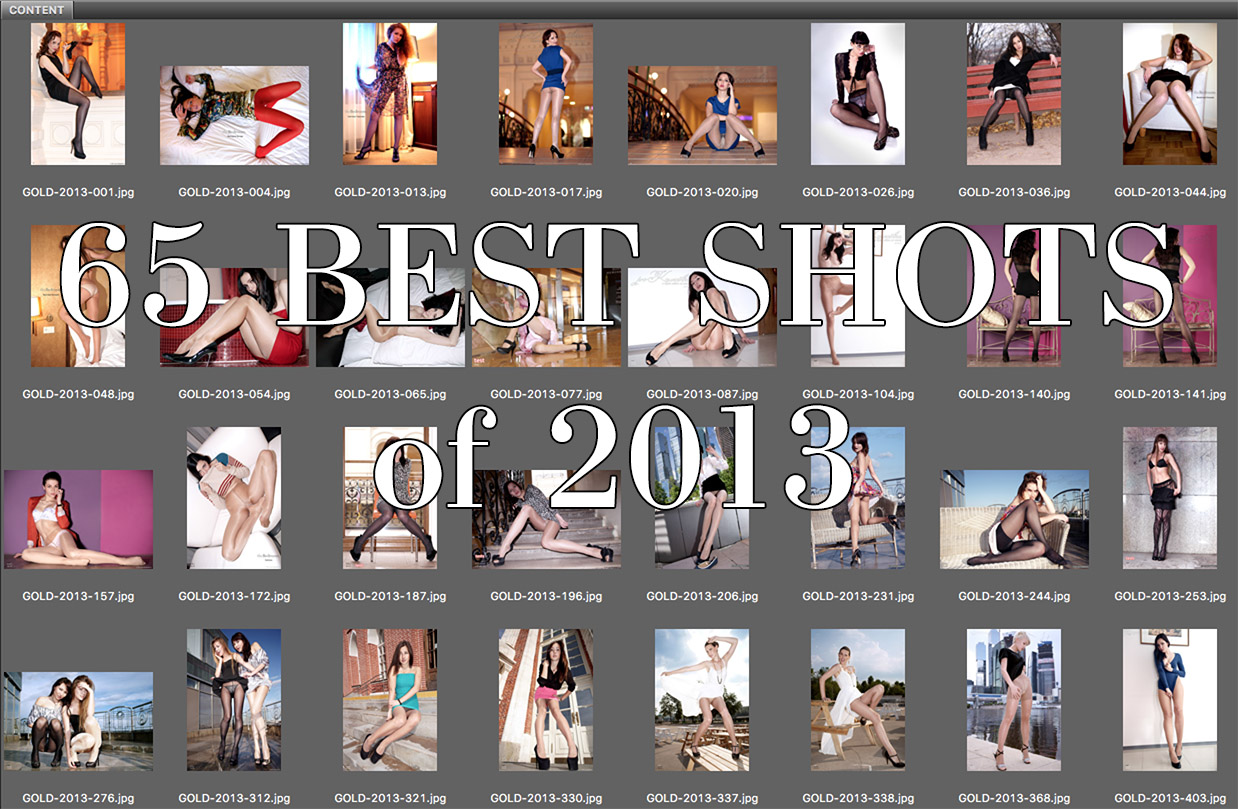Click the GOLD-2013-141.jpg filename label
This screenshot has width=1238, height=809.
click(1170, 394)
